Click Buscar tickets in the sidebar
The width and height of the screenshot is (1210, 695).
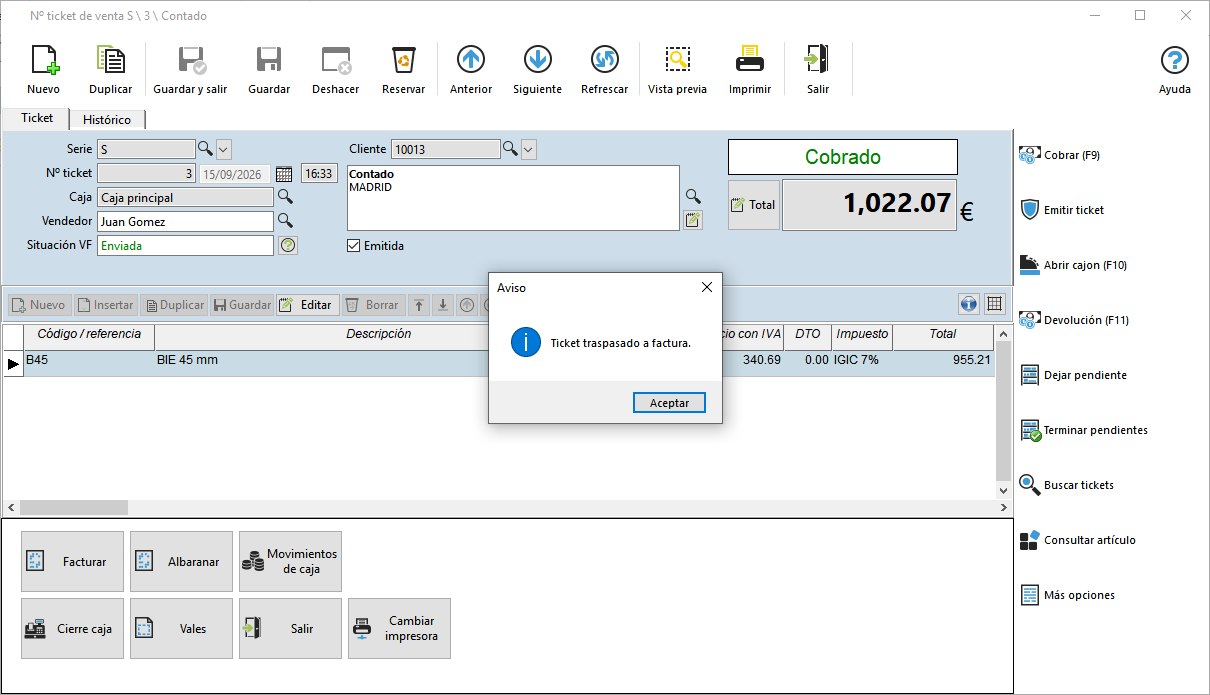click(1066, 485)
